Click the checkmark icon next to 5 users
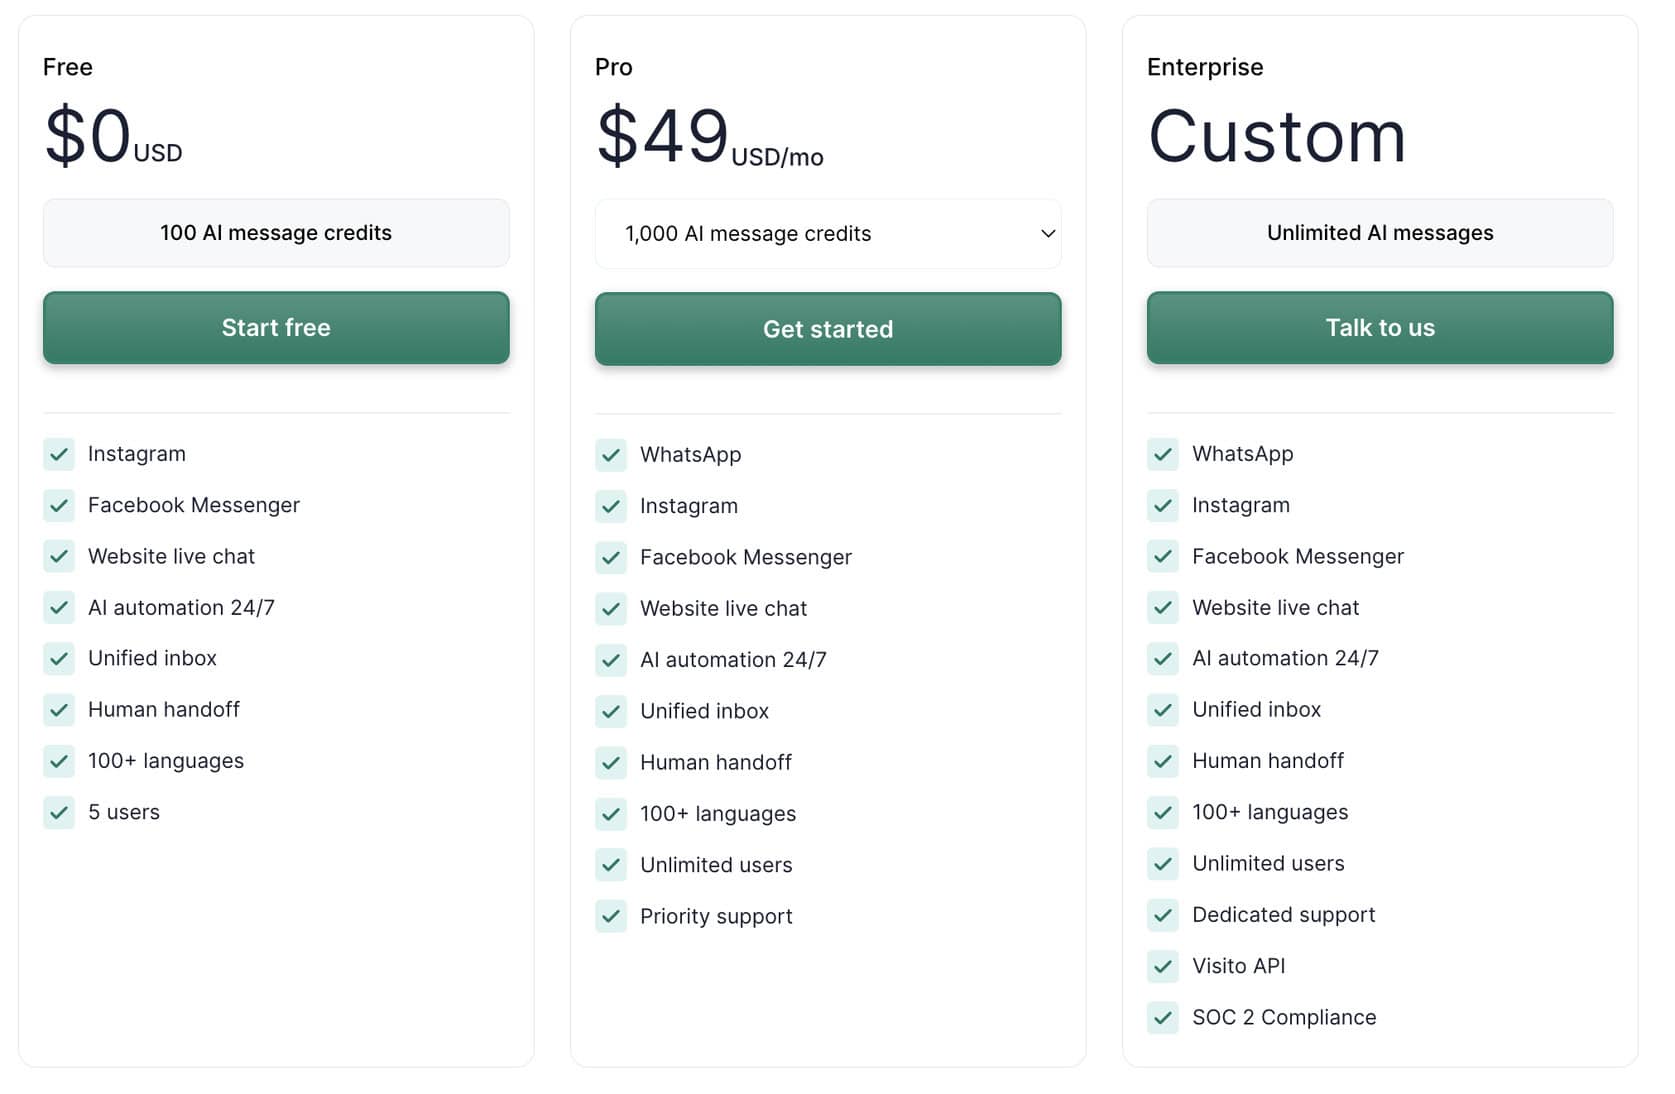This screenshot has height=1094, width=1675. click(x=59, y=812)
